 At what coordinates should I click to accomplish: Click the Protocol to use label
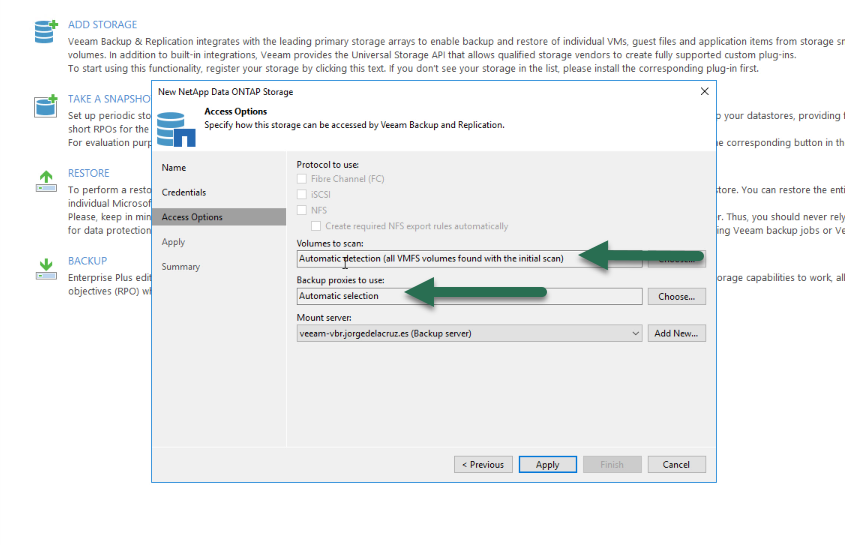328,165
